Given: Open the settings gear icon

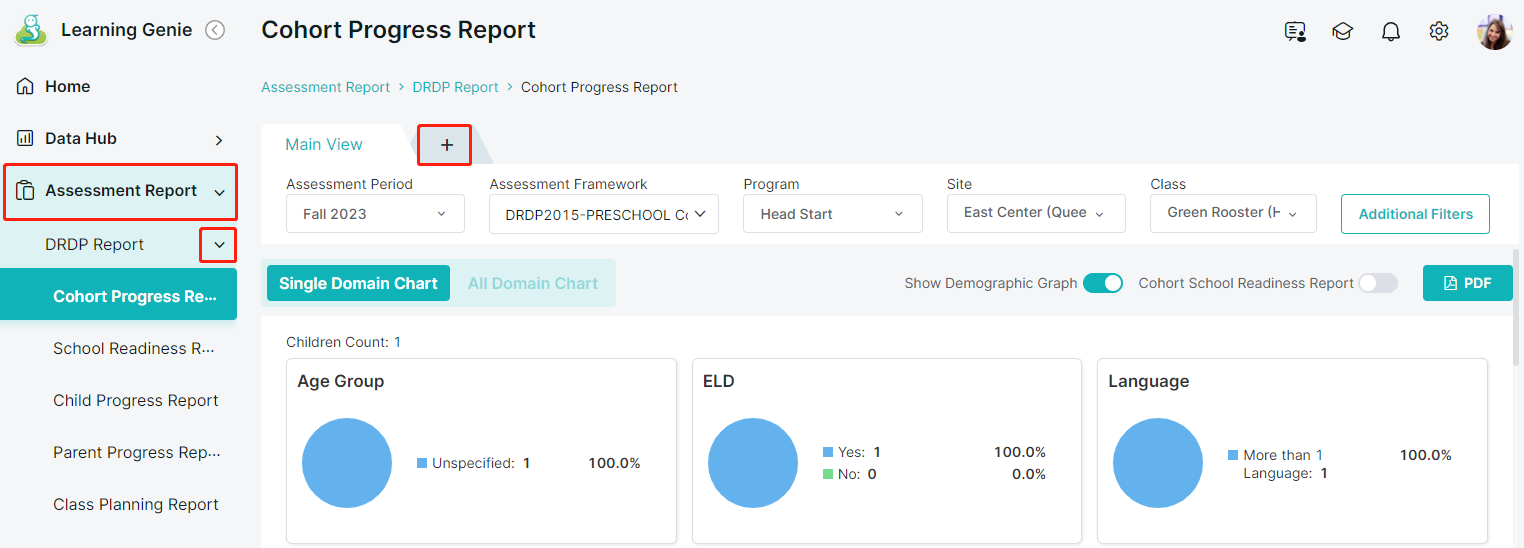Looking at the screenshot, I should (x=1438, y=32).
